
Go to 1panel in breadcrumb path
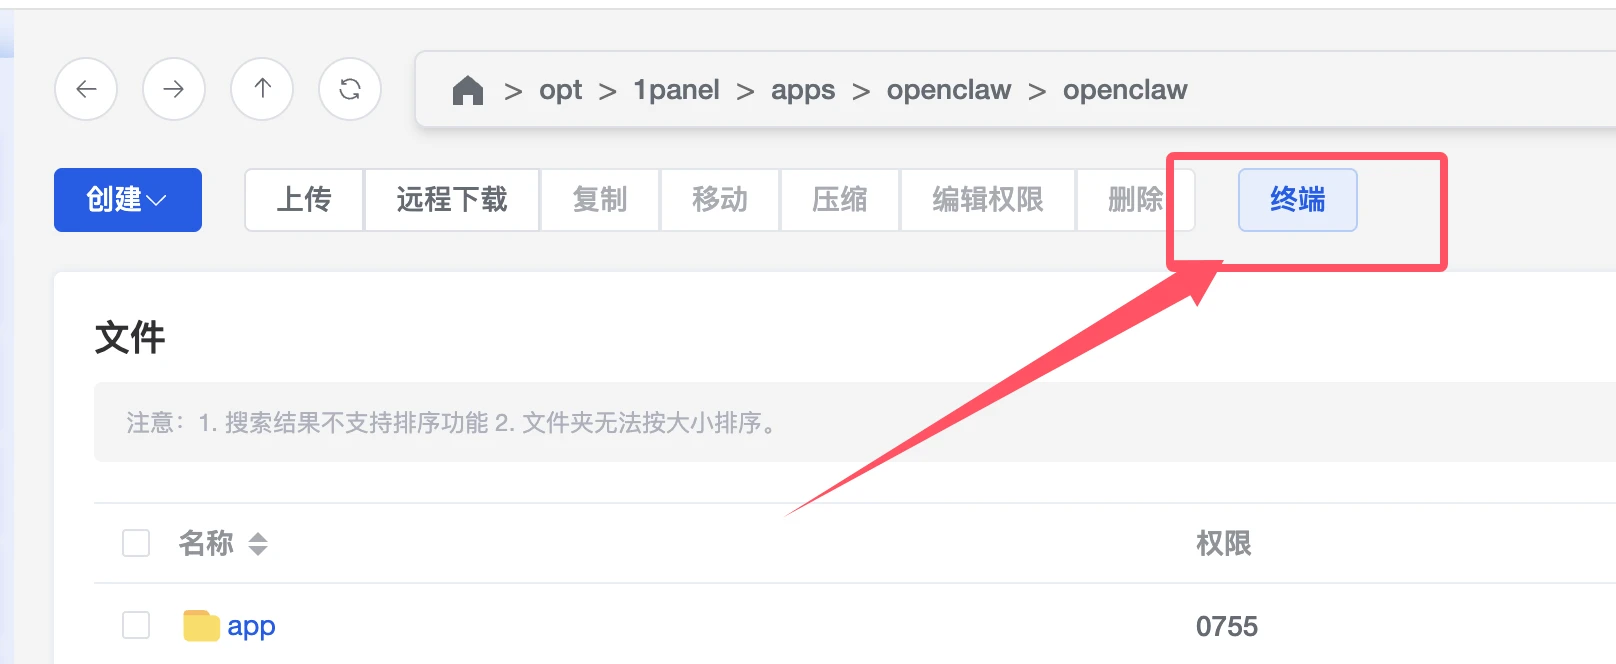[677, 90]
